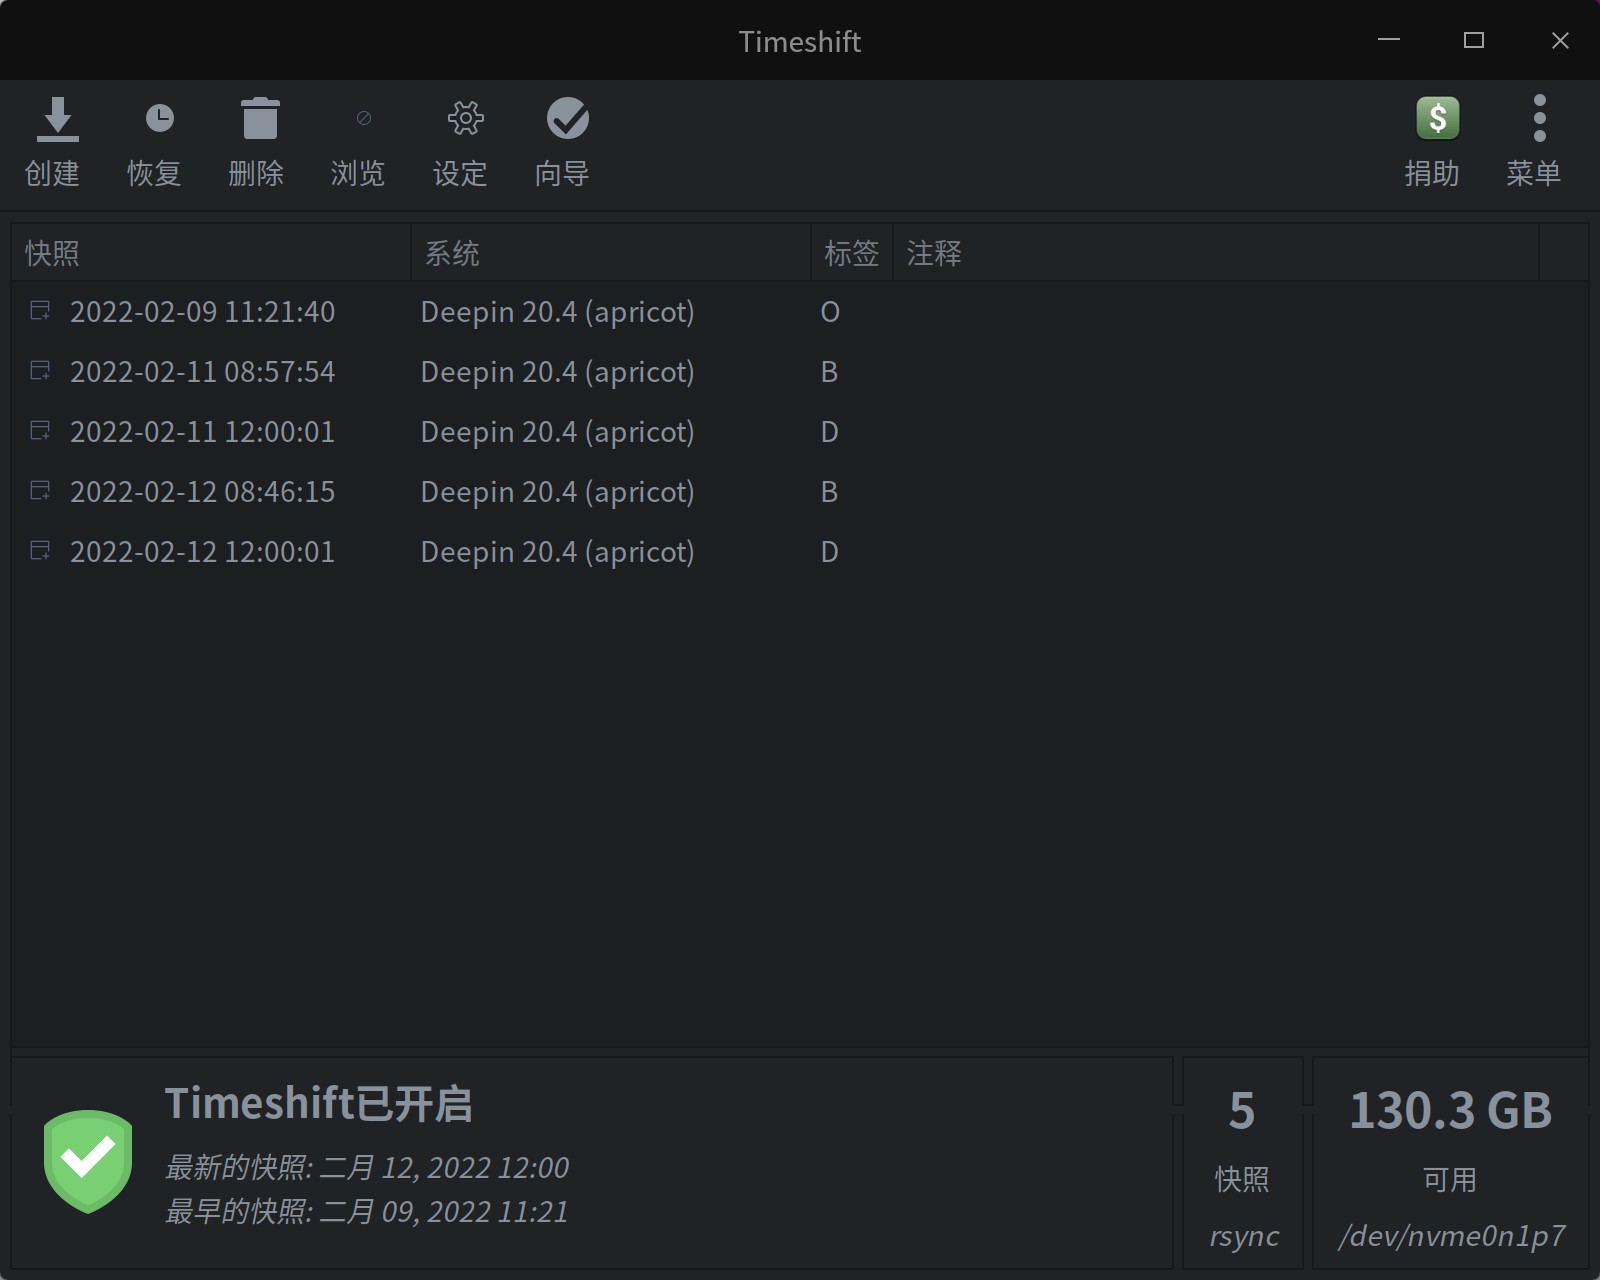The height and width of the screenshot is (1280, 1600).
Task: Click the 恢复 (Restore) clock icon
Action: [x=160, y=119]
